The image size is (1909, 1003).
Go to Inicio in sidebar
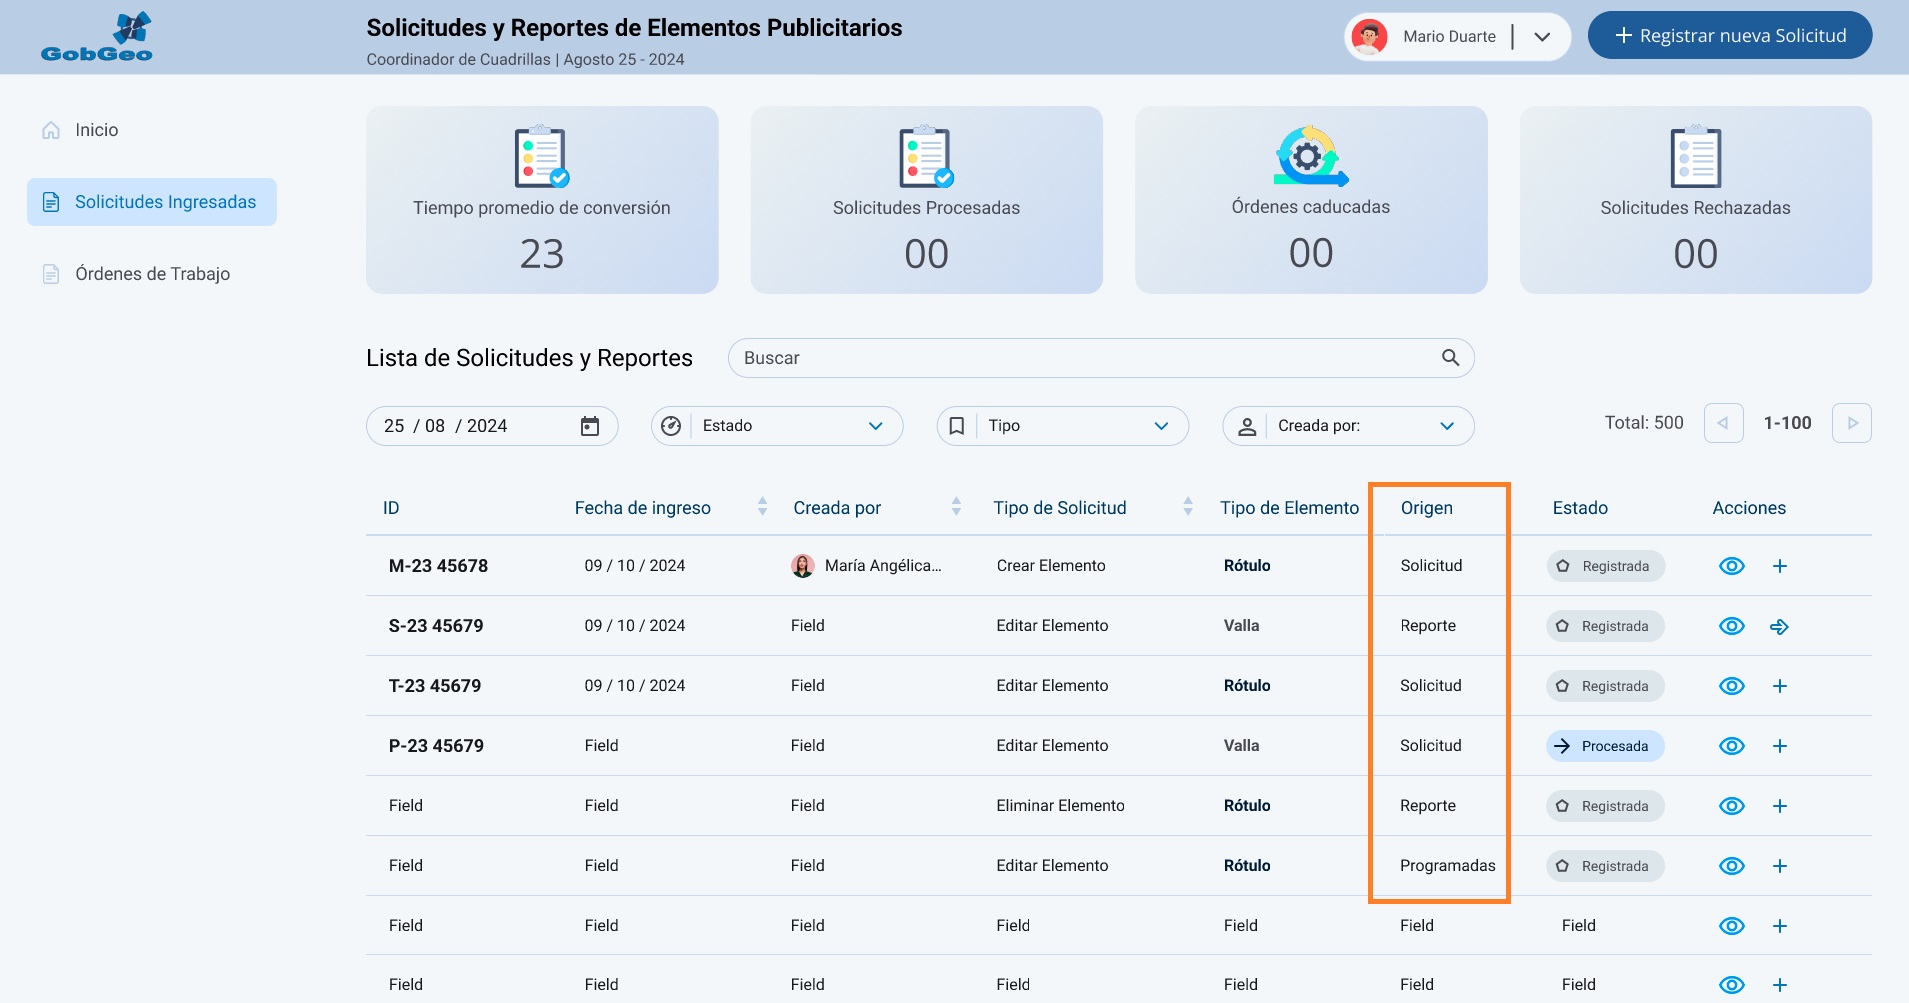[96, 130]
